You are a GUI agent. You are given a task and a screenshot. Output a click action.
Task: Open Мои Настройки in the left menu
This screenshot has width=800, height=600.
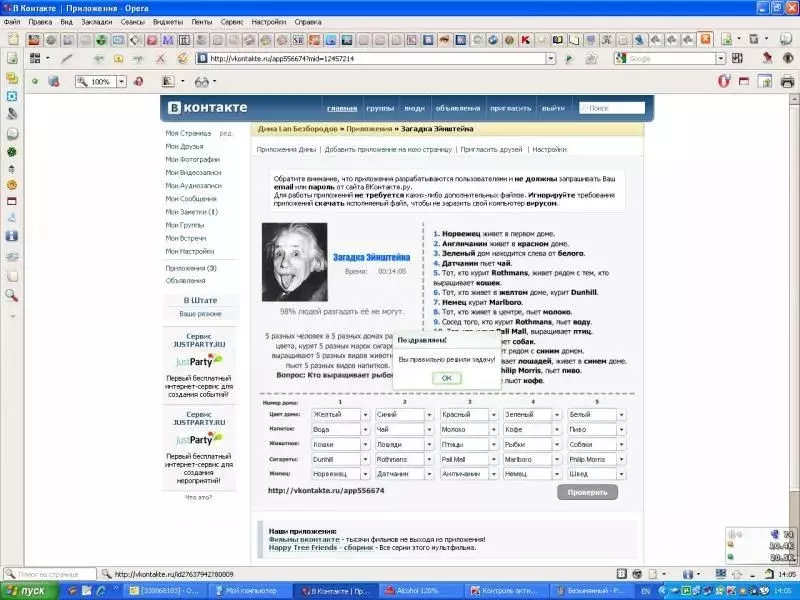[x=189, y=252]
